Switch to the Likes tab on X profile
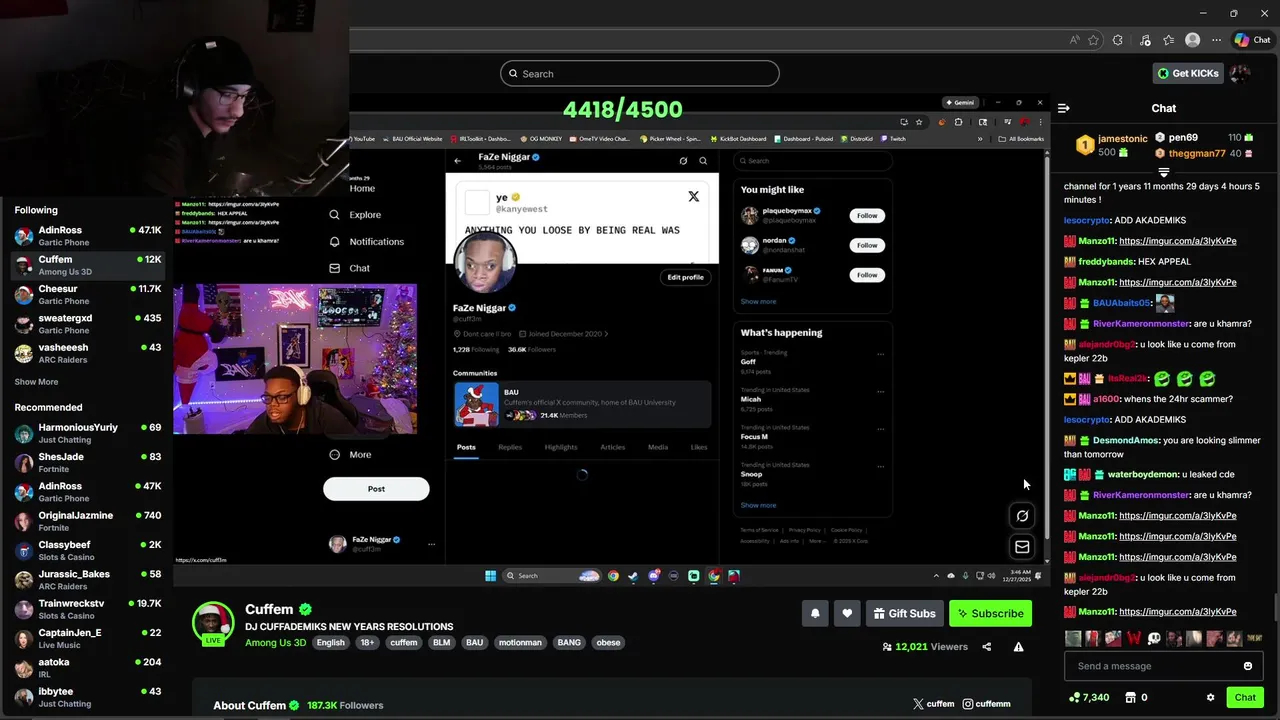Image resolution: width=1280 pixels, height=720 pixels. click(x=699, y=447)
